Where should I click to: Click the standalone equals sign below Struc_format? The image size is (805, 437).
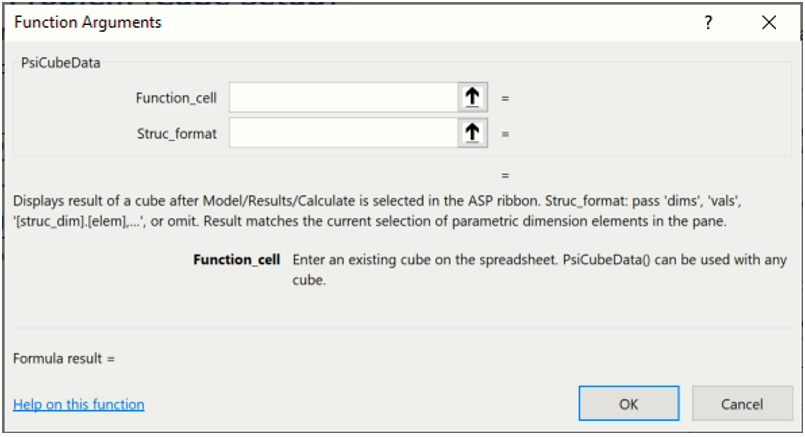(x=505, y=175)
